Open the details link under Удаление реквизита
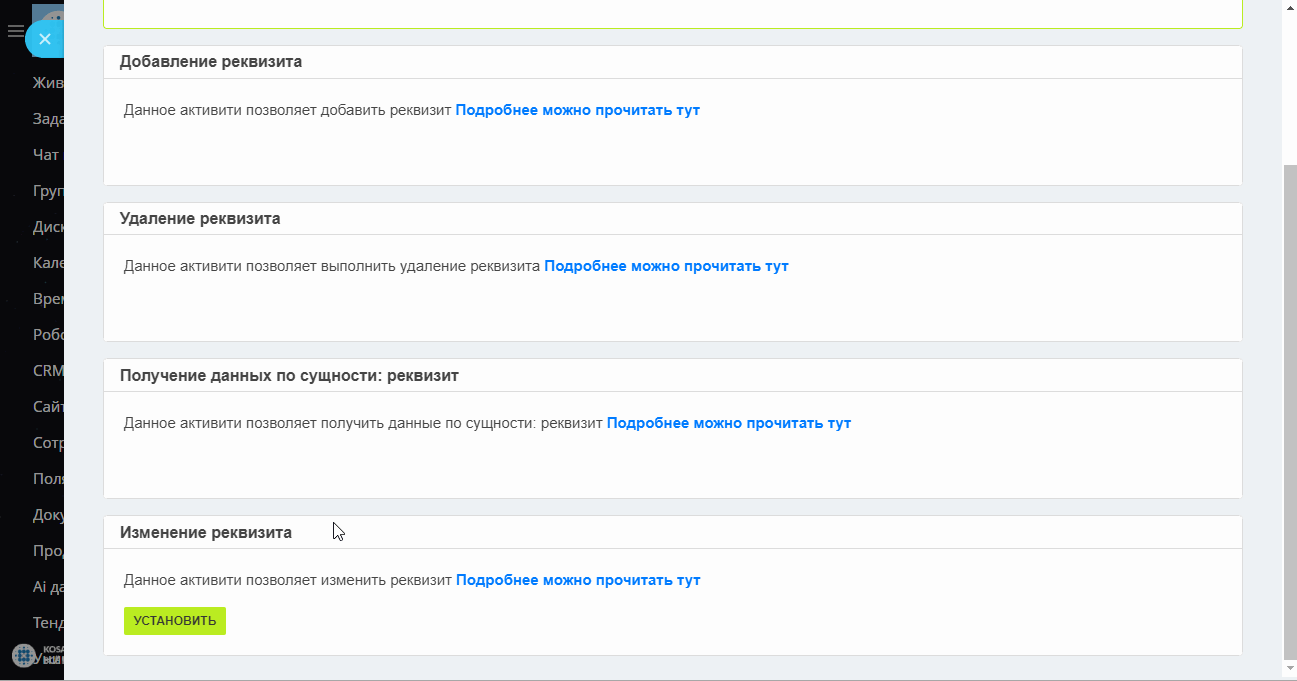 pyautogui.click(x=666, y=266)
